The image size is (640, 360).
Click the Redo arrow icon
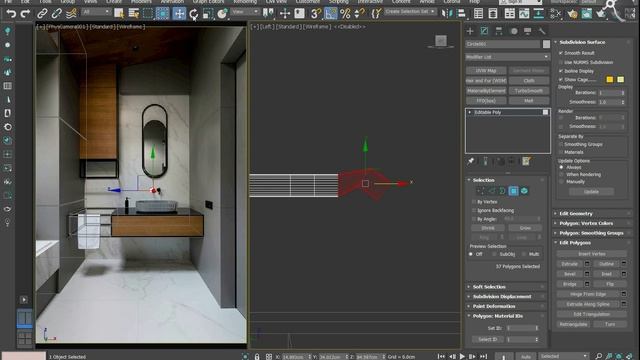tap(25, 13)
